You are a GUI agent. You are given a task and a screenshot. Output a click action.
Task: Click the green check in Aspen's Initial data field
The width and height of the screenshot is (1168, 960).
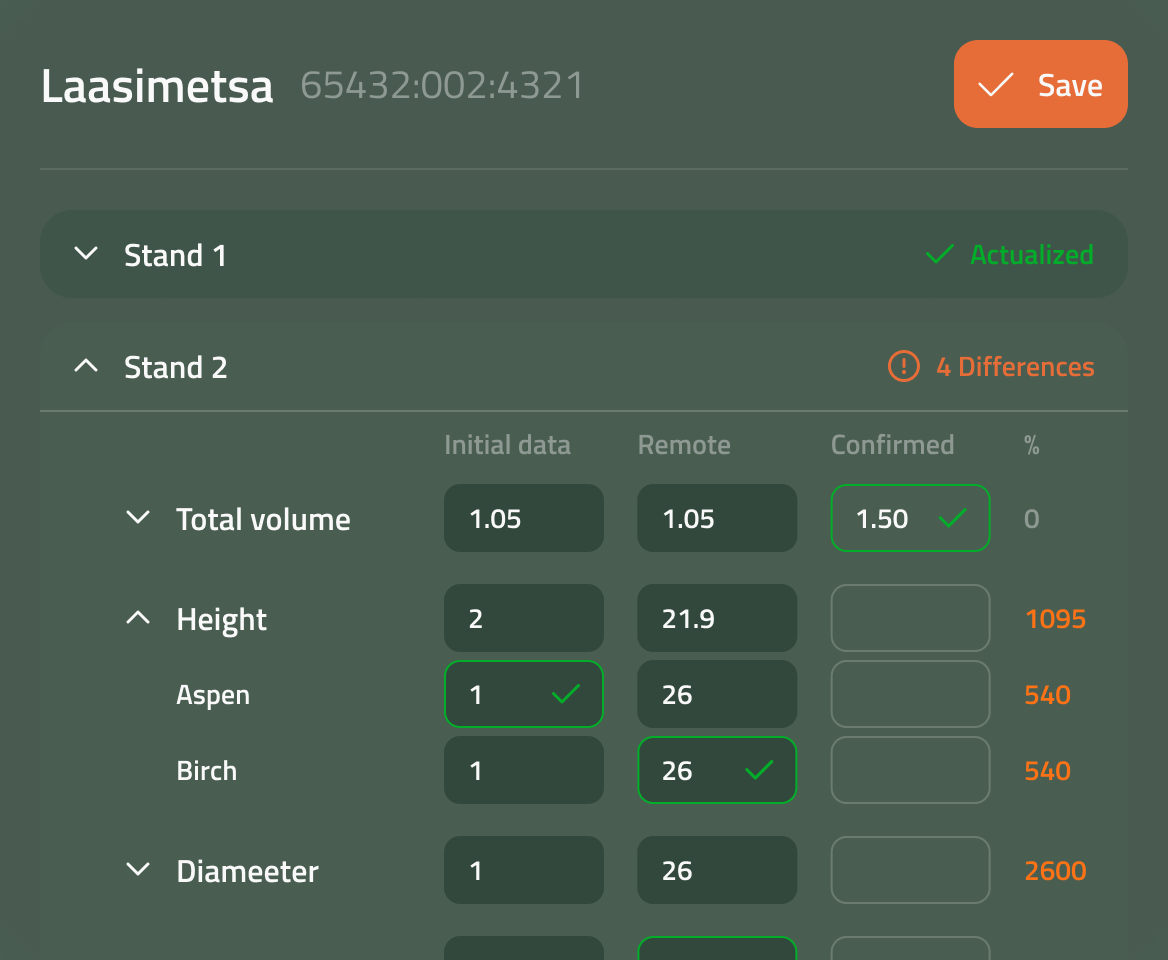click(x=567, y=694)
